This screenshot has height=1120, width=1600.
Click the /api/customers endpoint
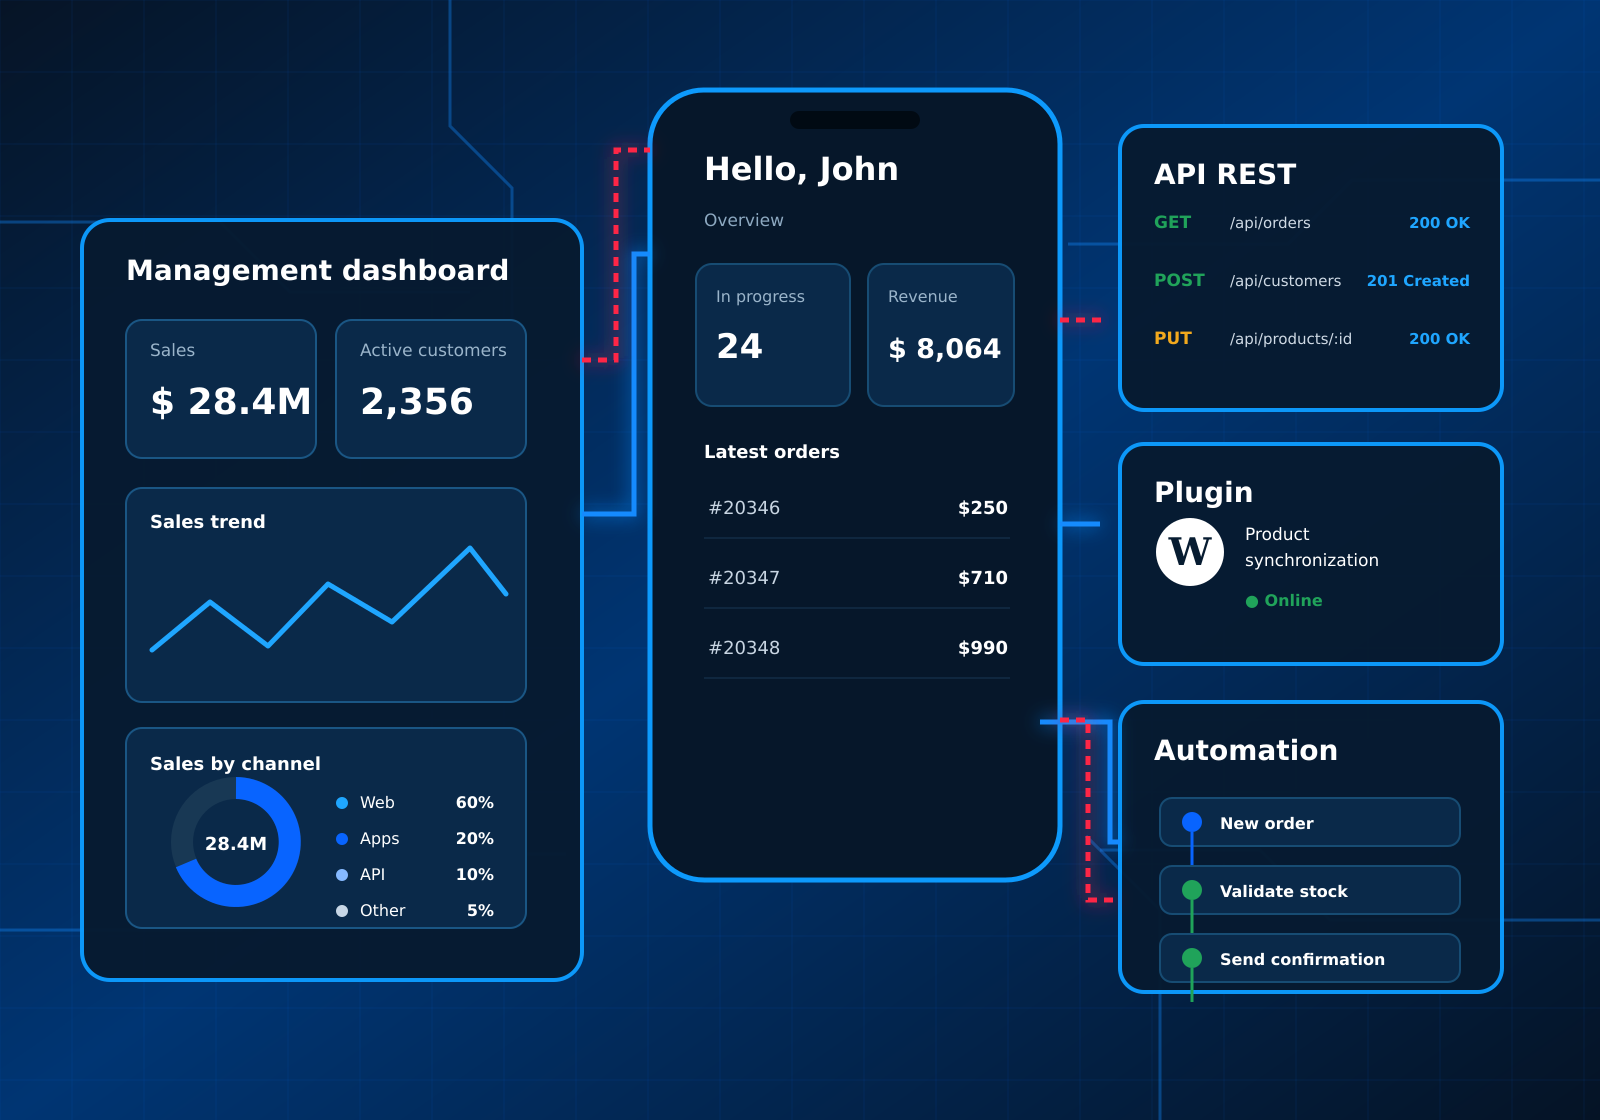click(1285, 281)
